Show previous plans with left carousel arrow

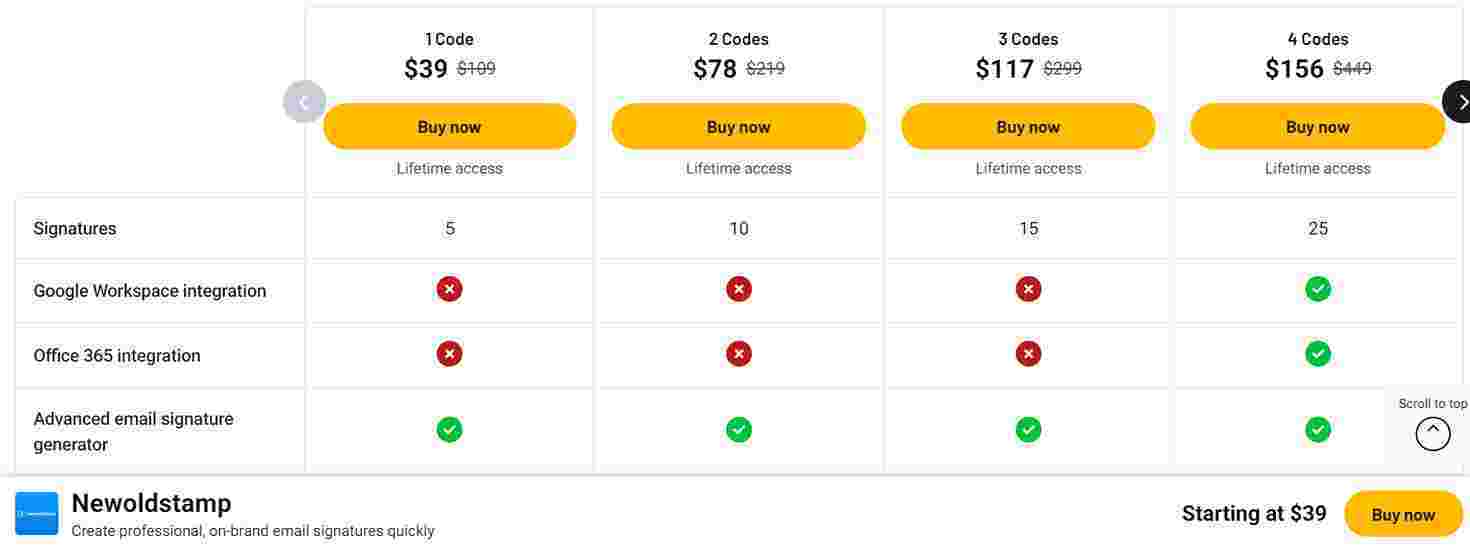[304, 102]
